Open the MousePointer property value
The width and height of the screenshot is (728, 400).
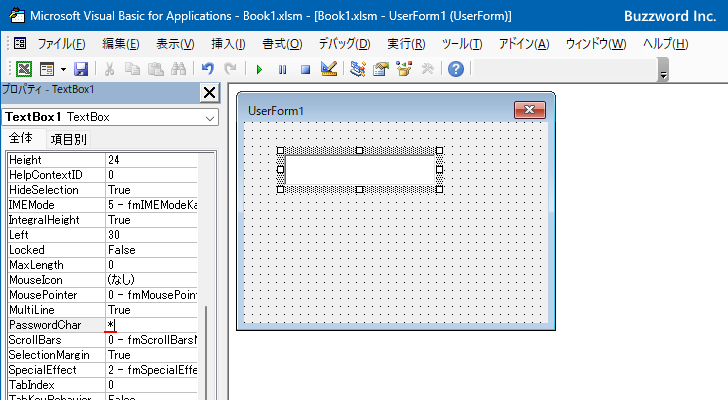151,295
